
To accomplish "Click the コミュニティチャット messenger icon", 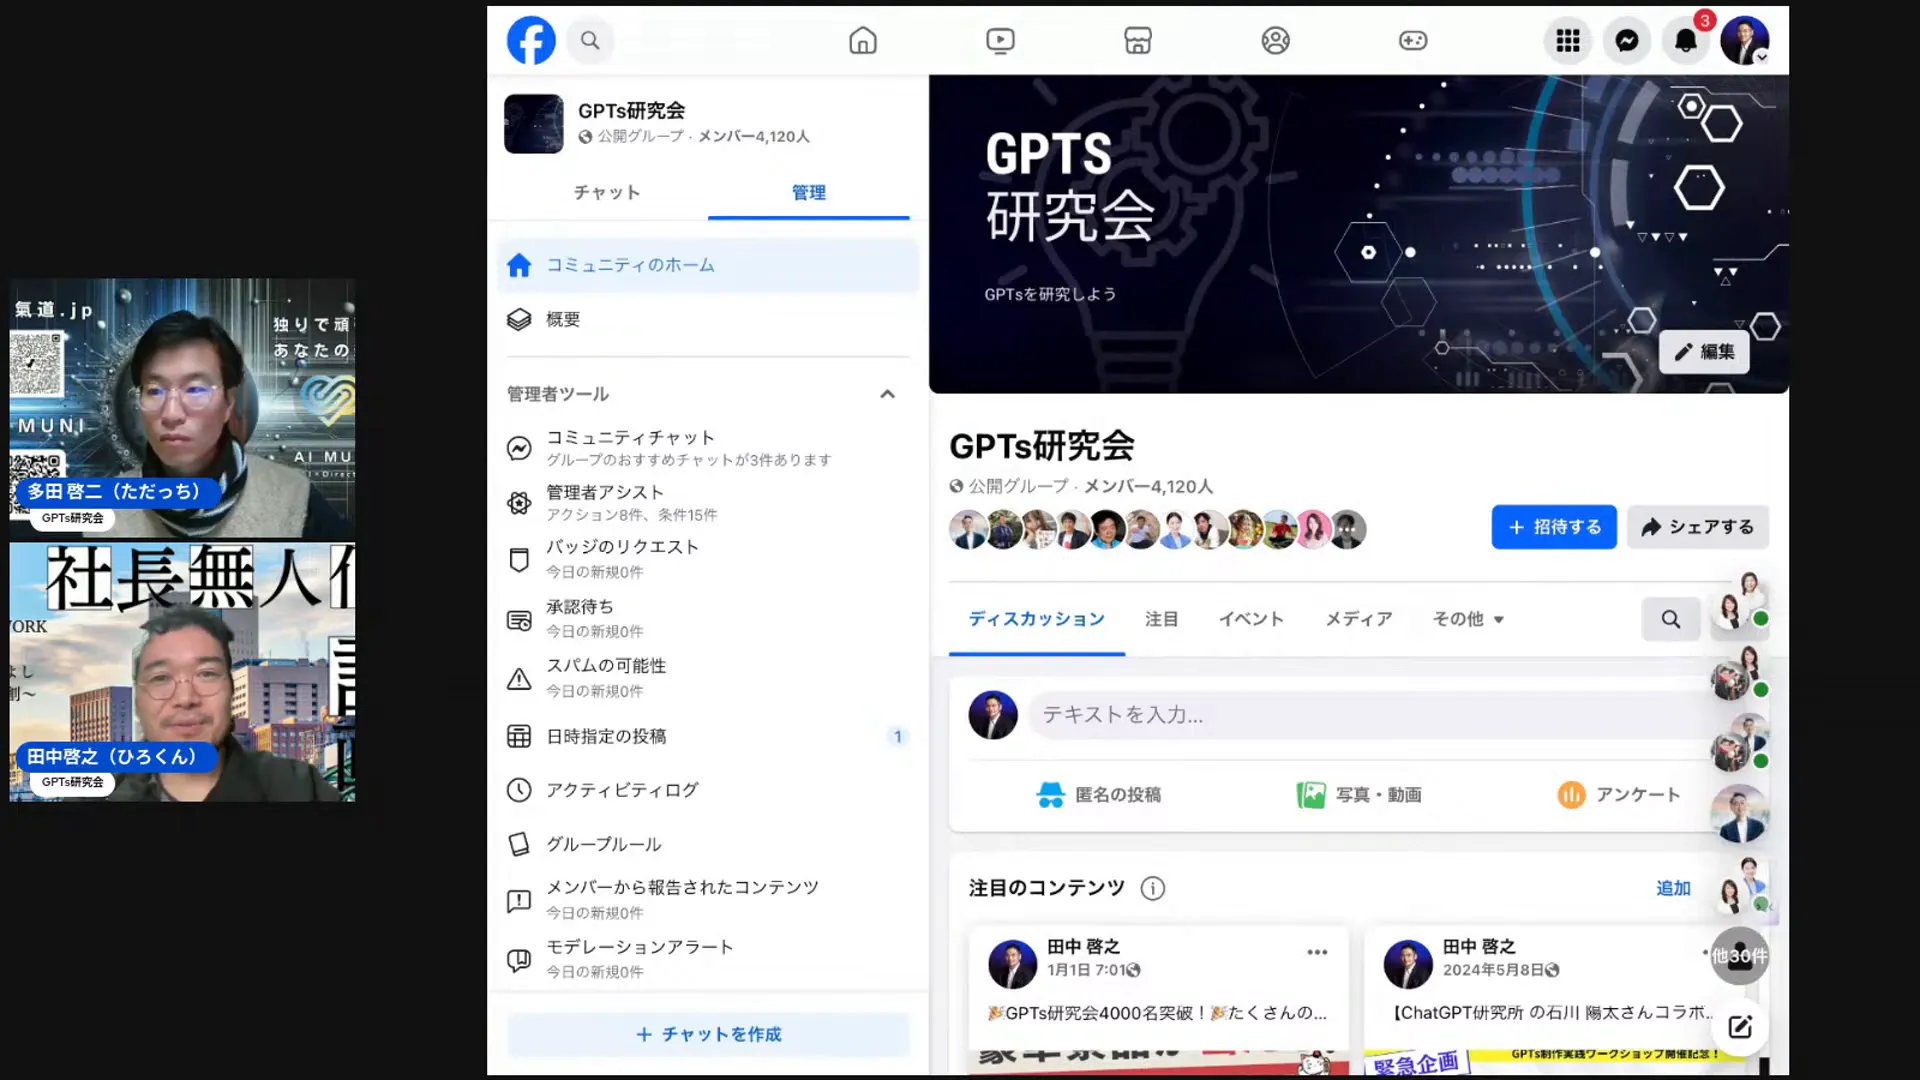I will click(519, 448).
